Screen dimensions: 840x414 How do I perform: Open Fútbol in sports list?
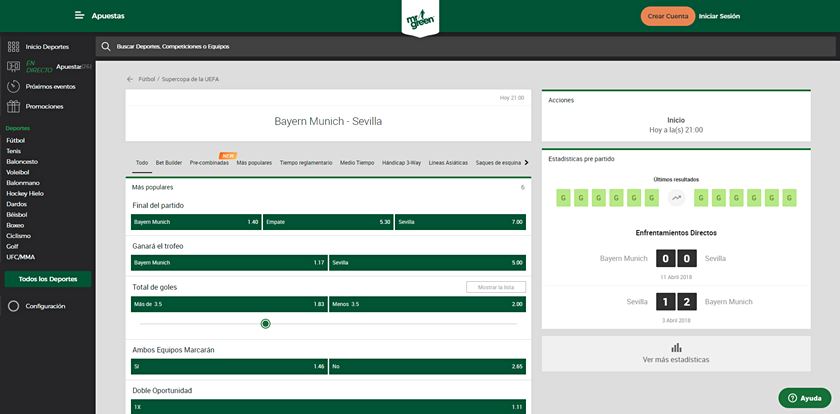point(16,140)
